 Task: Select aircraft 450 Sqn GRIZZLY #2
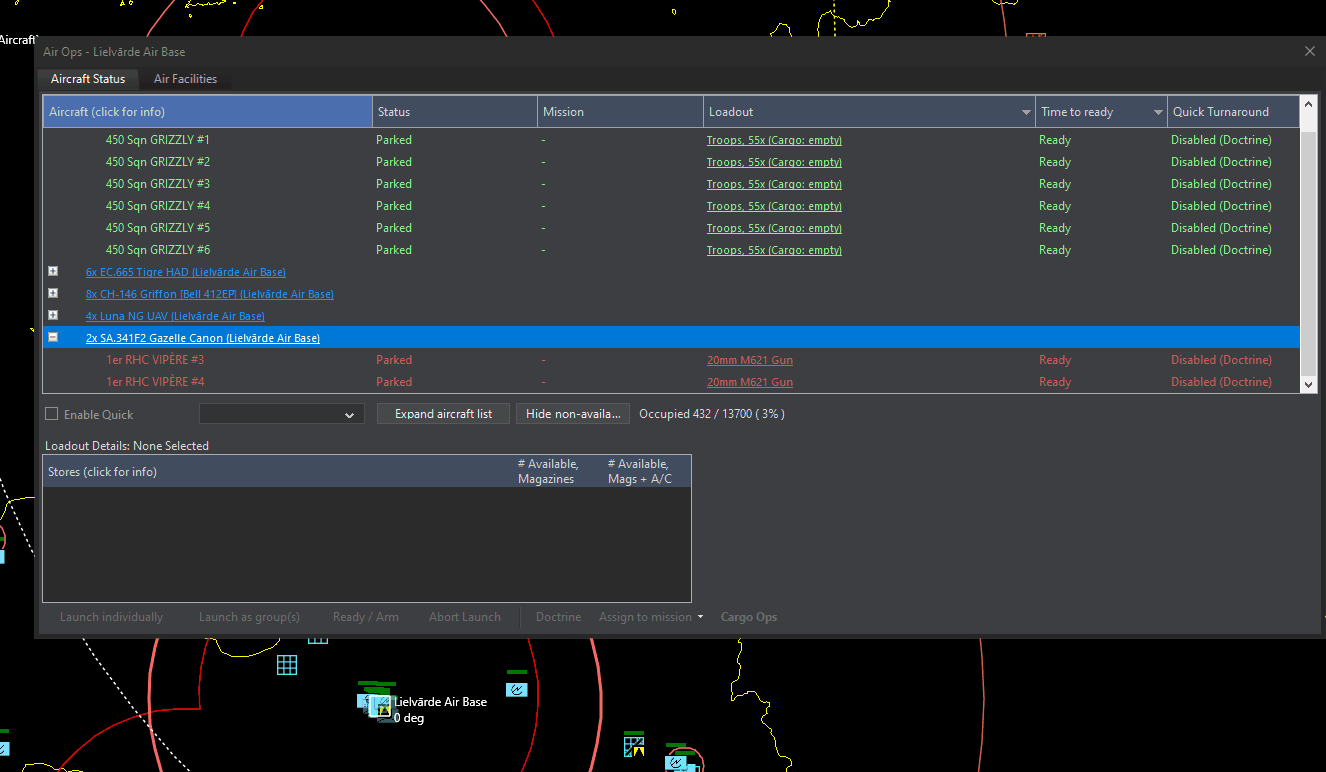point(158,162)
